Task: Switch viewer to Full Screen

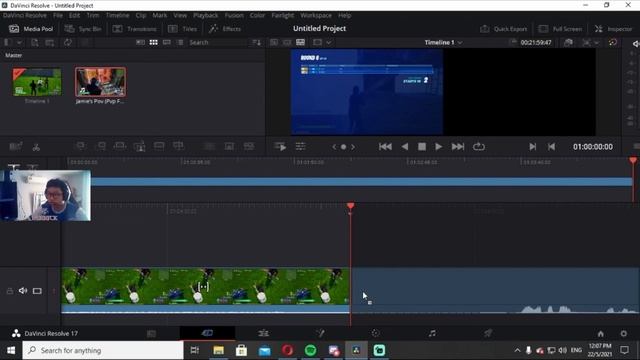Action: (x=560, y=29)
